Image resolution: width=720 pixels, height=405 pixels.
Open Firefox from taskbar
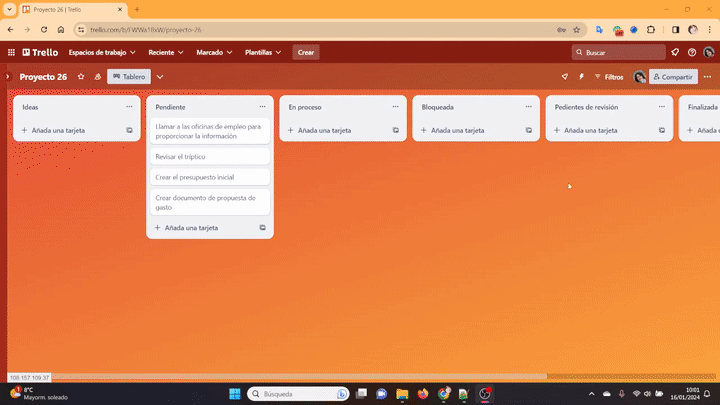423,394
